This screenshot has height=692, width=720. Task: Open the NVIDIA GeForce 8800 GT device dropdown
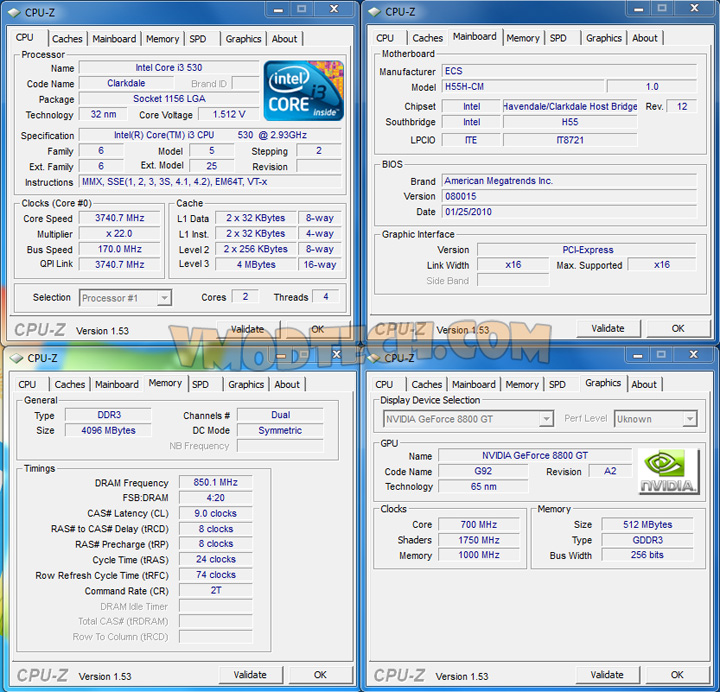pyautogui.click(x=546, y=419)
